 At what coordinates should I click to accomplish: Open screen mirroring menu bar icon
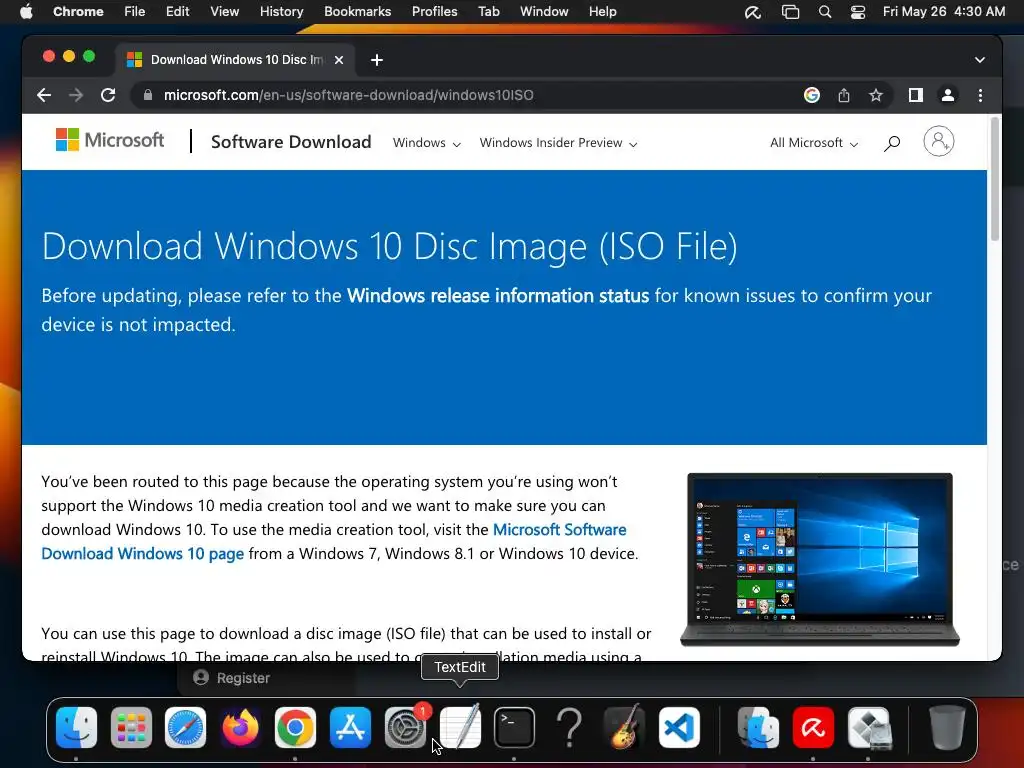click(x=790, y=12)
